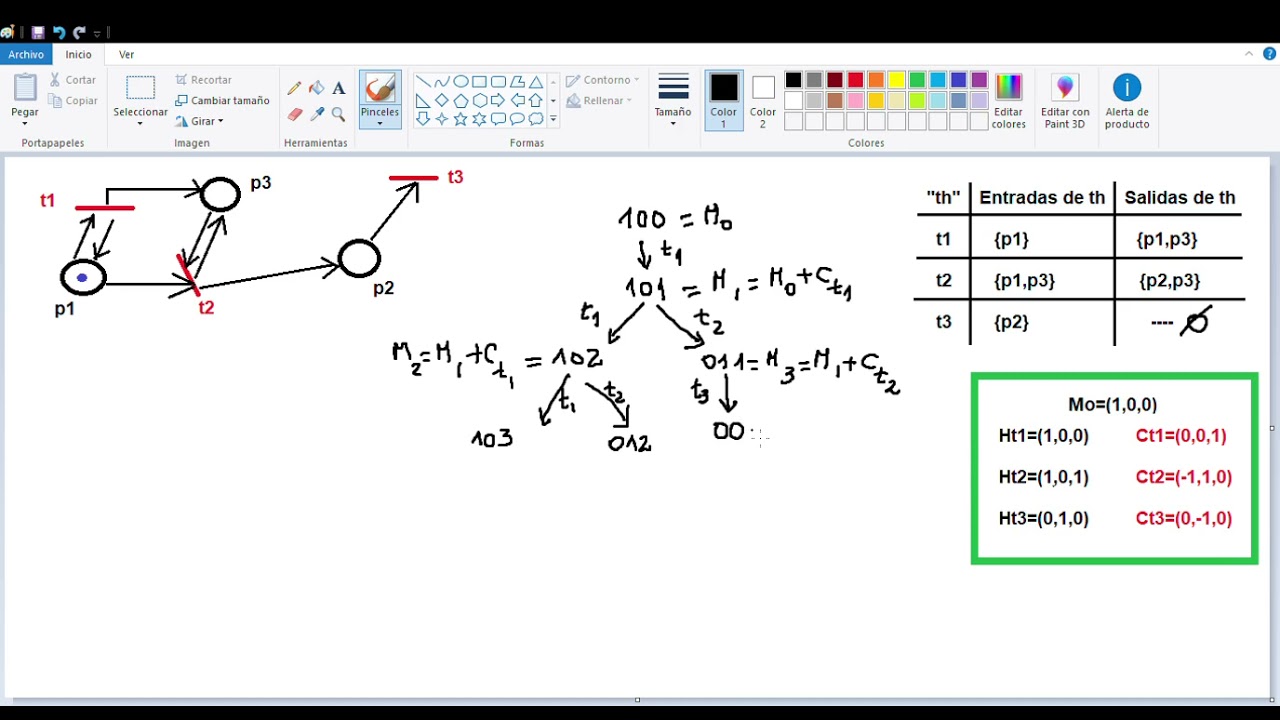Open Editar con Paint 3D
Screen dimensions: 1280x720
(x=1065, y=101)
